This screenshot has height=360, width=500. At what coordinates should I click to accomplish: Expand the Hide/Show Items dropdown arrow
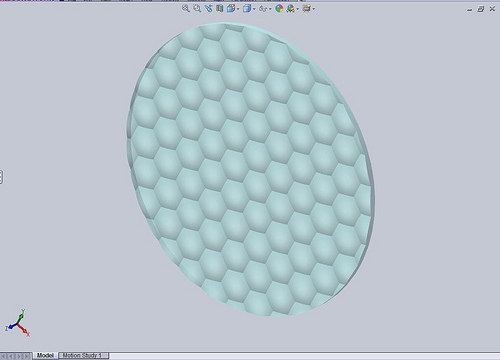click(270, 9)
